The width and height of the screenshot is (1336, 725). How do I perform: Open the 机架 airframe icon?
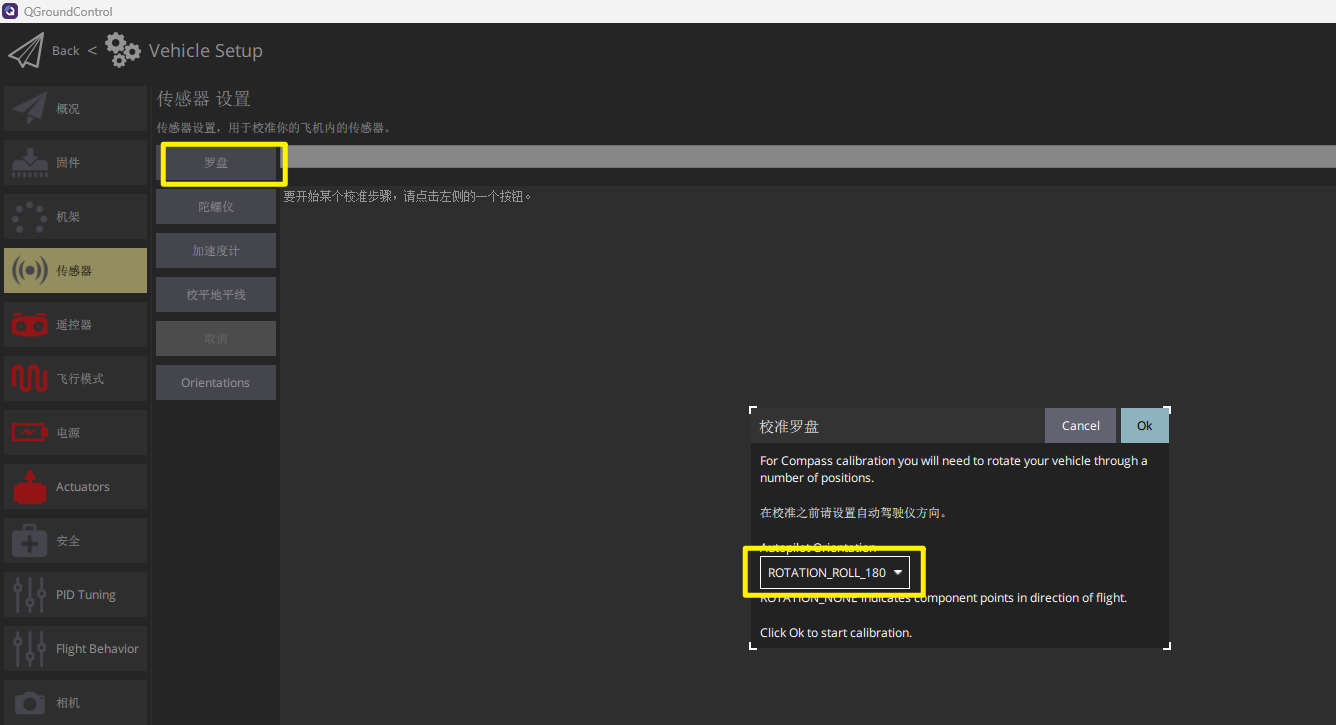(30, 217)
